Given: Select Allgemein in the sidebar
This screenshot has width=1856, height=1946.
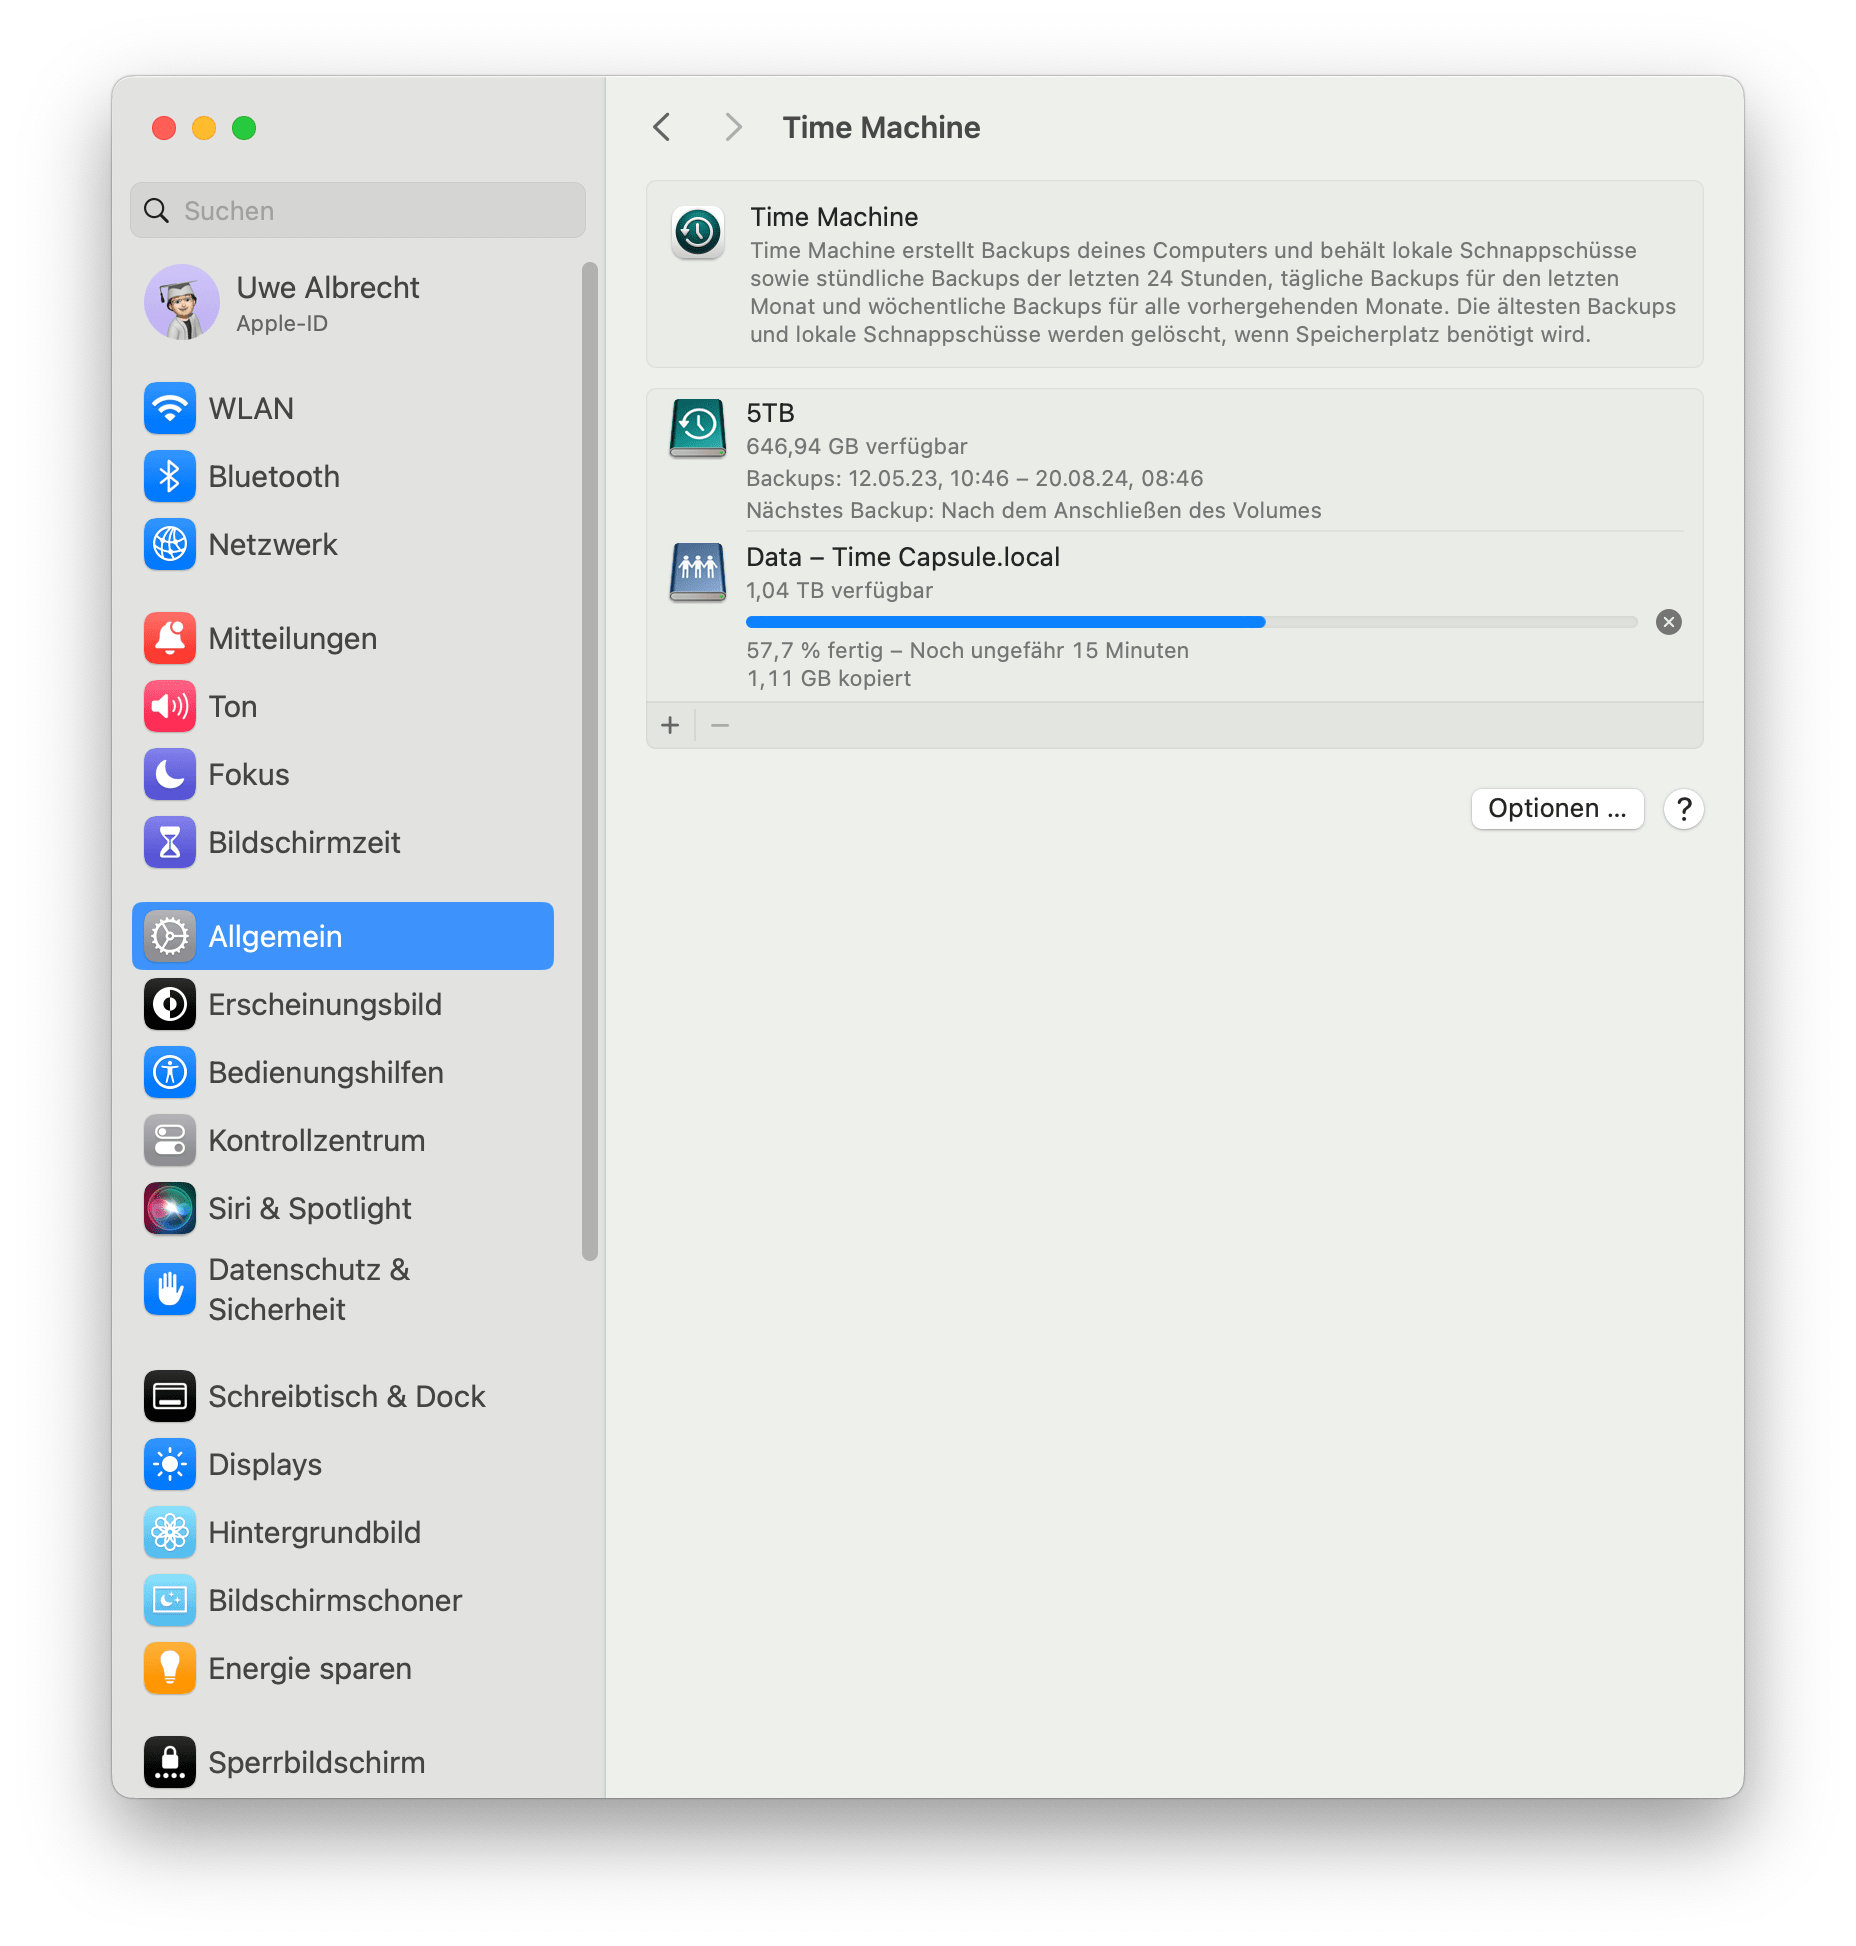Looking at the screenshot, I should point(276,936).
